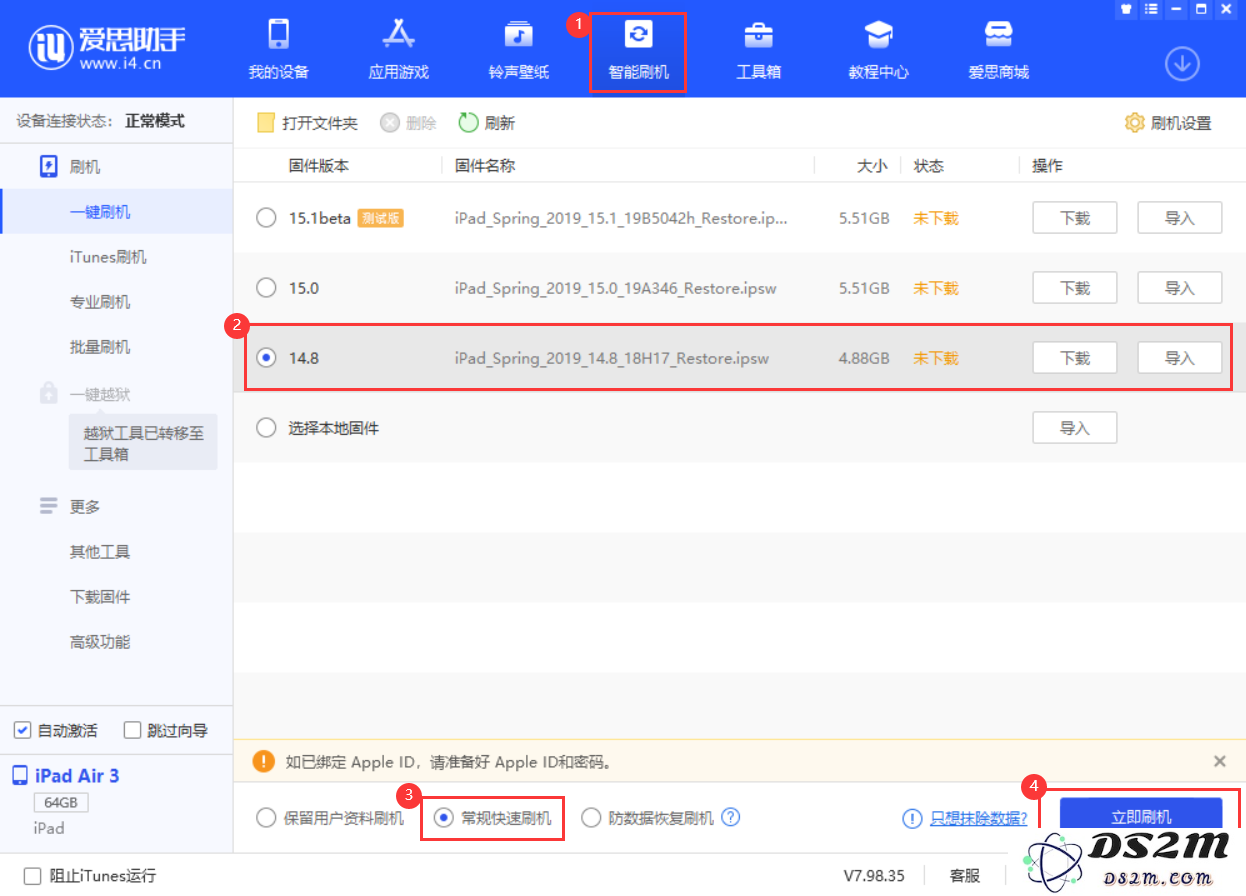Screen dimensions: 1246x896
Task: Click iPad_Spring_2019_14.8_18H17_Restore.ipsw file name
Action: [x=612, y=358]
